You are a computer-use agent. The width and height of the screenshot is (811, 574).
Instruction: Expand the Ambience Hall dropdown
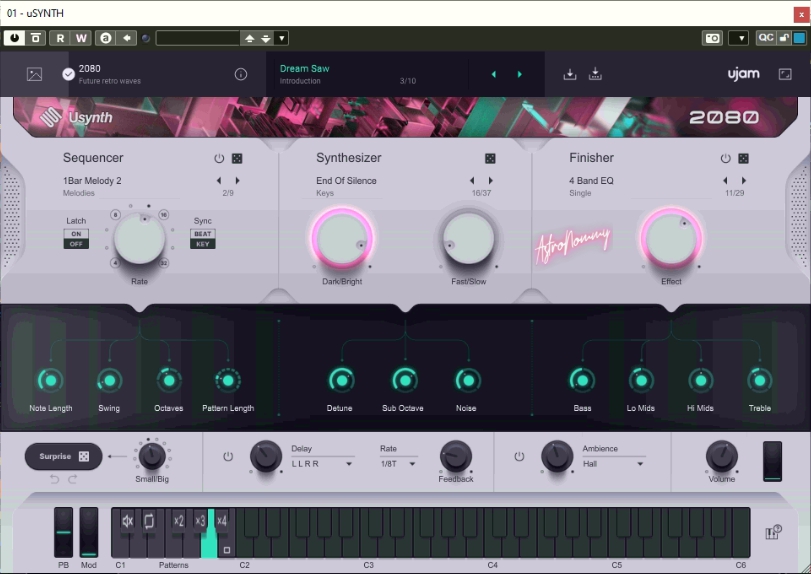click(x=612, y=464)
